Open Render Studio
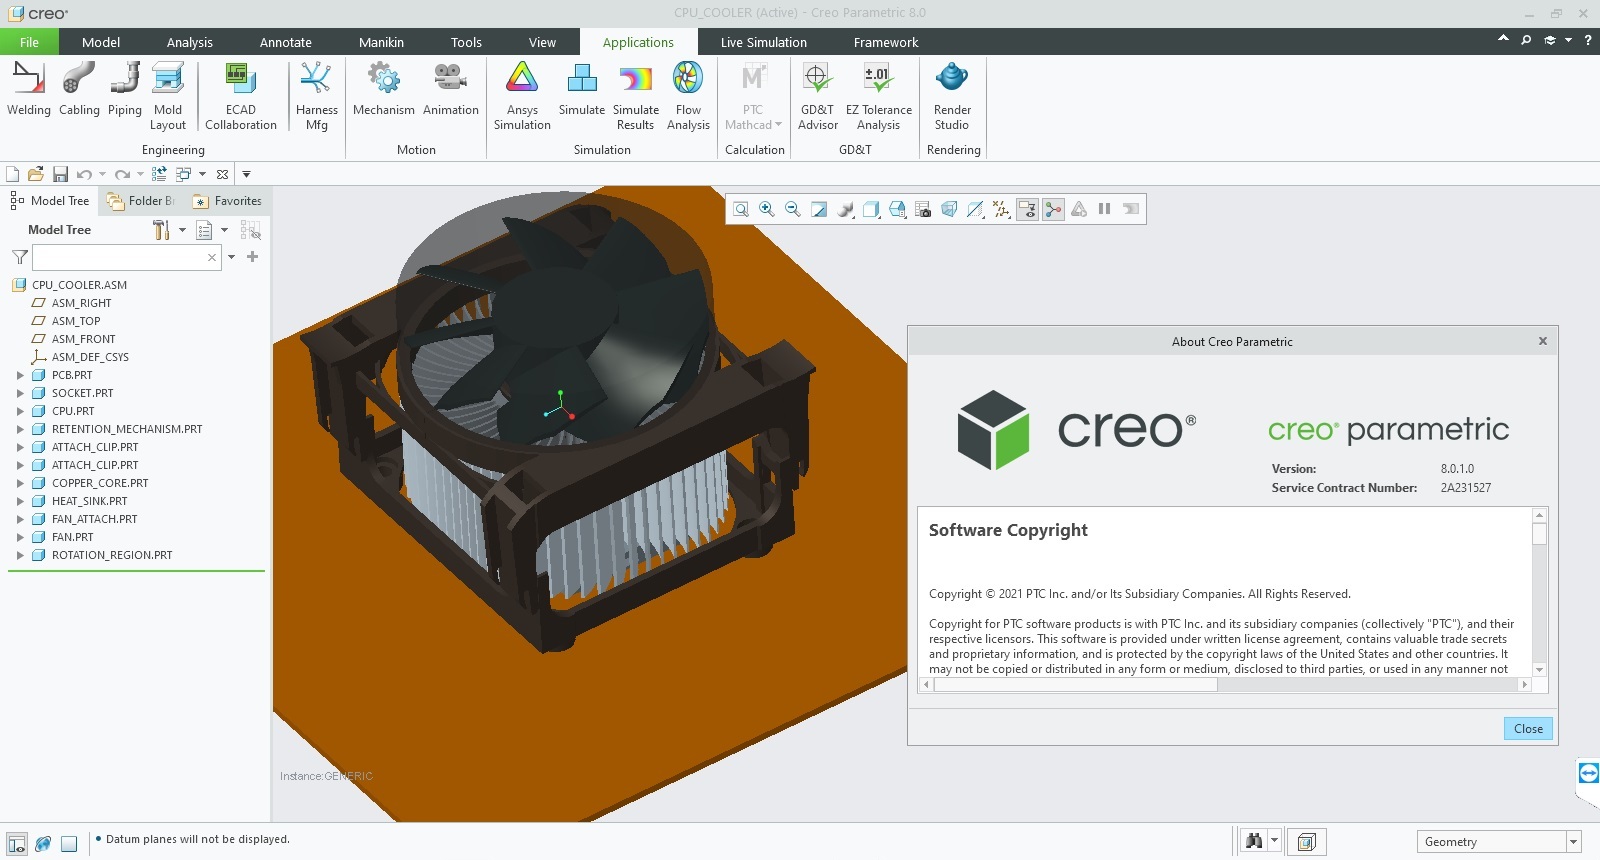The image size is (1600, 860). click(952, 96)
